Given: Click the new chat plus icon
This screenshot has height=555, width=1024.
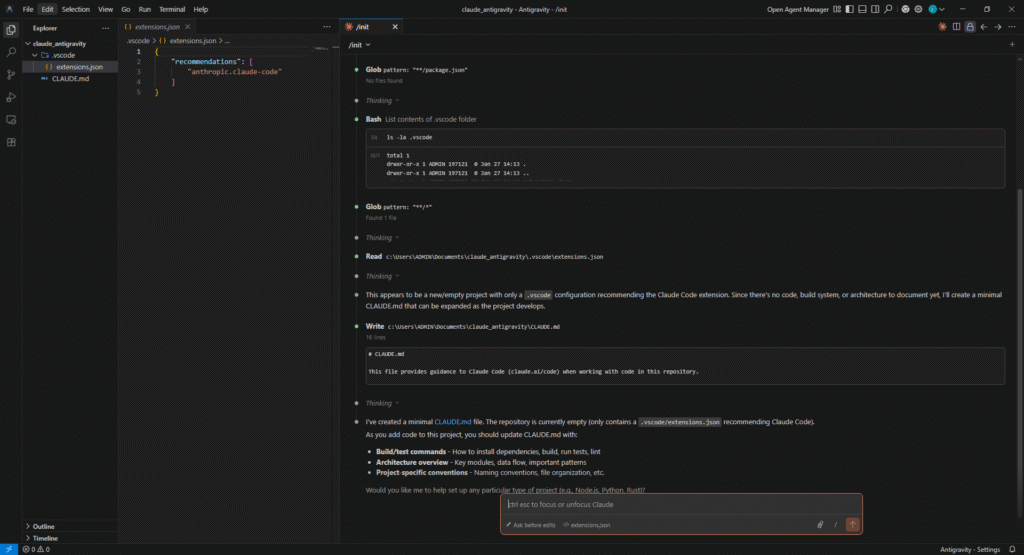Looking at the screenshot, I should click(x=1011, y=45).
